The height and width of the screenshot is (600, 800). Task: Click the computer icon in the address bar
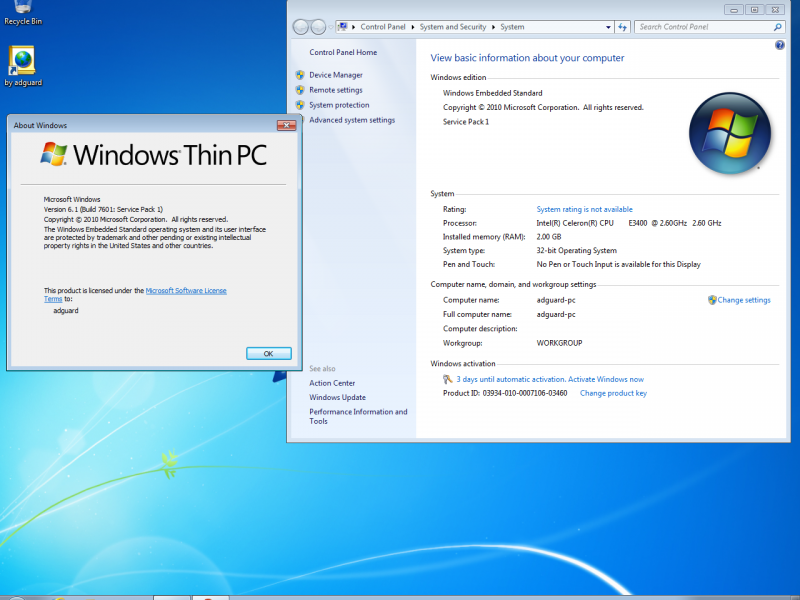[x=342, y=27]
